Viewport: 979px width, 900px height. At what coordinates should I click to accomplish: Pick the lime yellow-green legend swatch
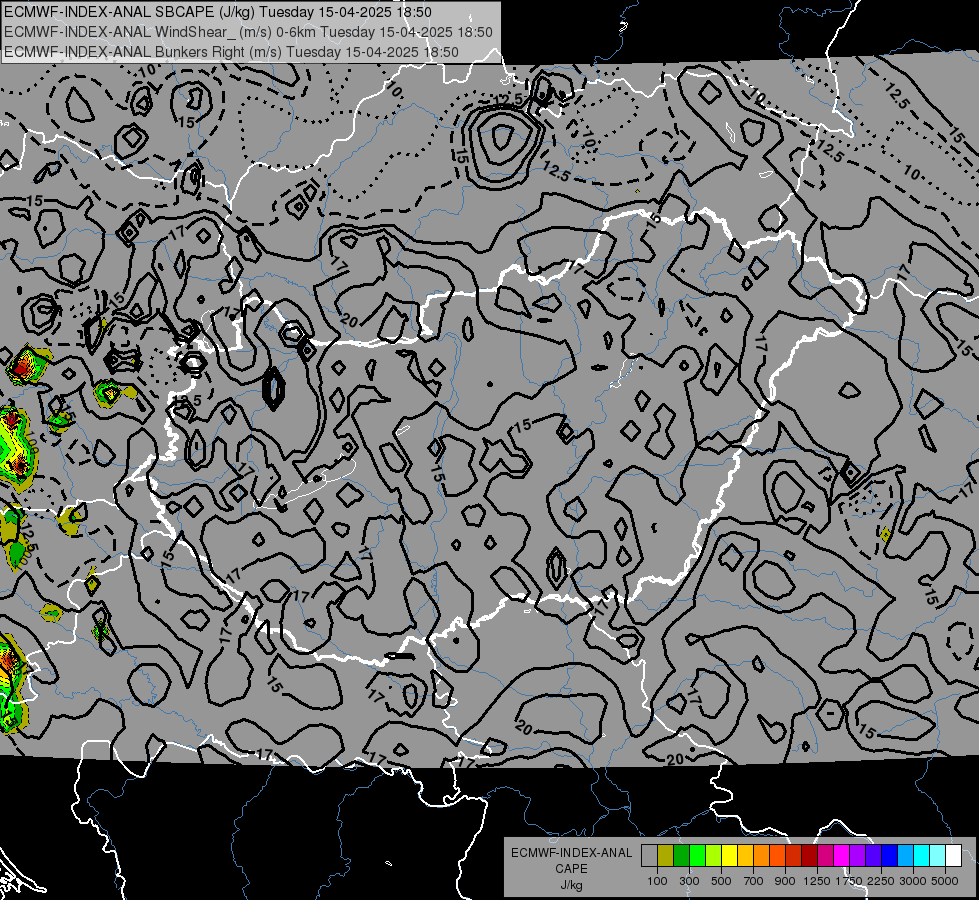click(x=713, y=856)
